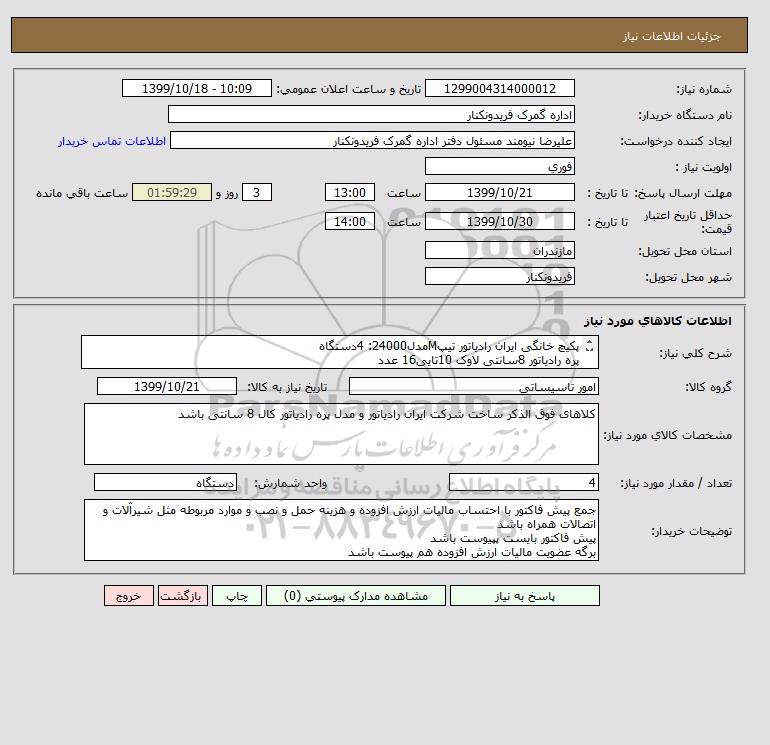Click the price validity date 1399/10/30
770x745 pixels.
coord(499,221)
